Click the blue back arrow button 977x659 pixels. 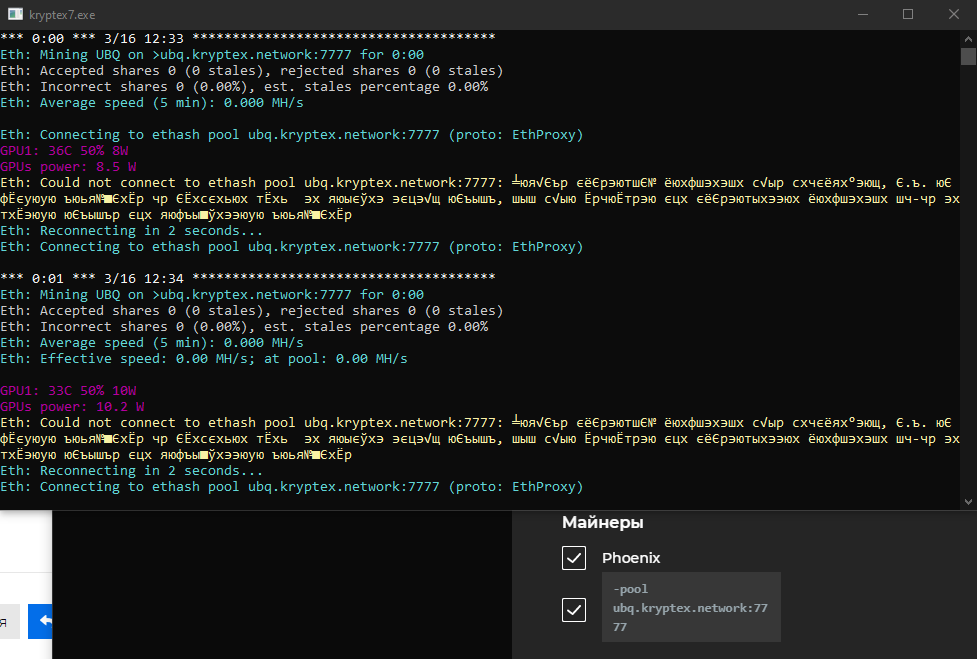[x=41, y=621]
